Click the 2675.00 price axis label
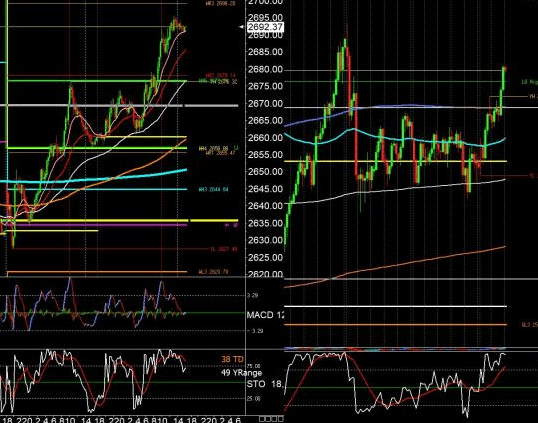Screen dimensions: 538x423 click(265, 86)
